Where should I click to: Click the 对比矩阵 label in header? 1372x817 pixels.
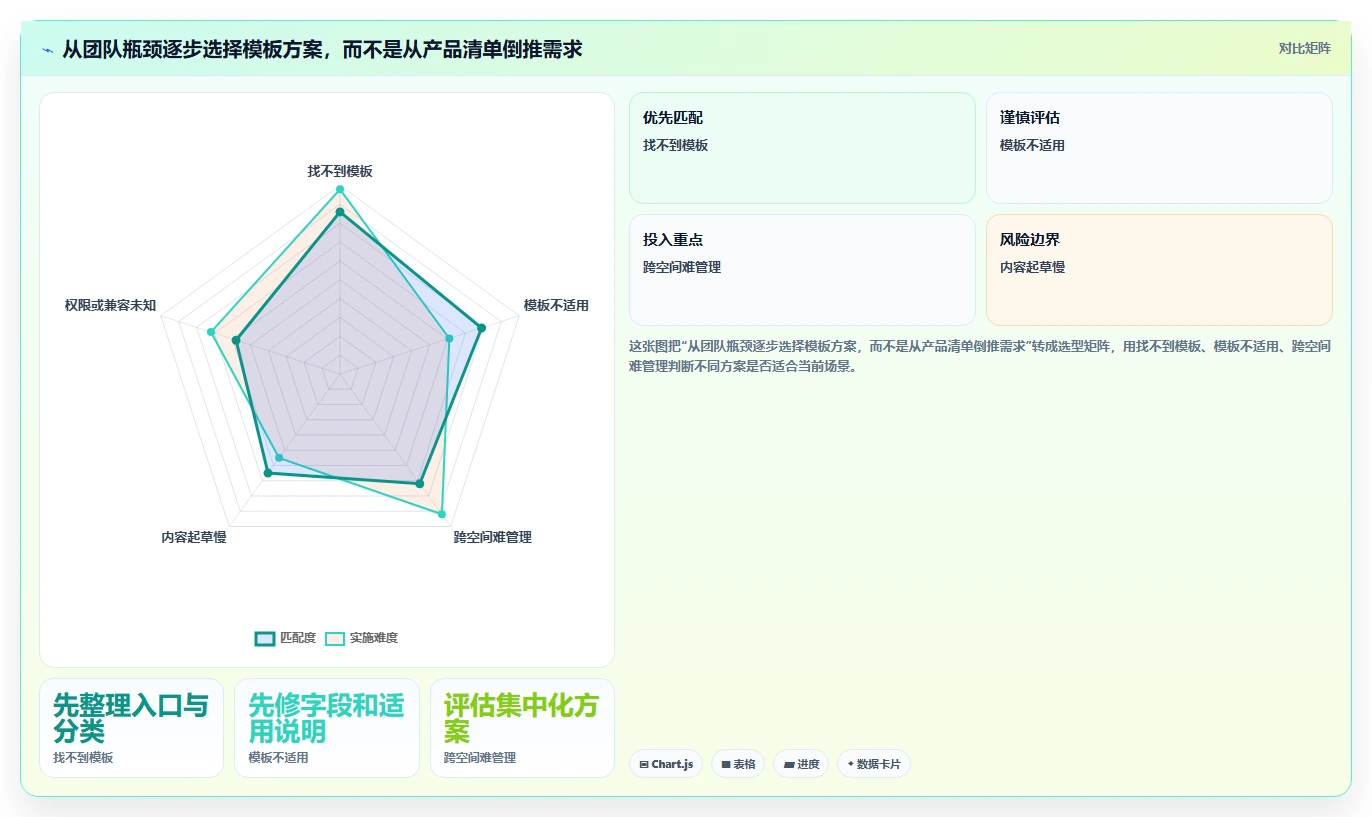[1304, 48]
